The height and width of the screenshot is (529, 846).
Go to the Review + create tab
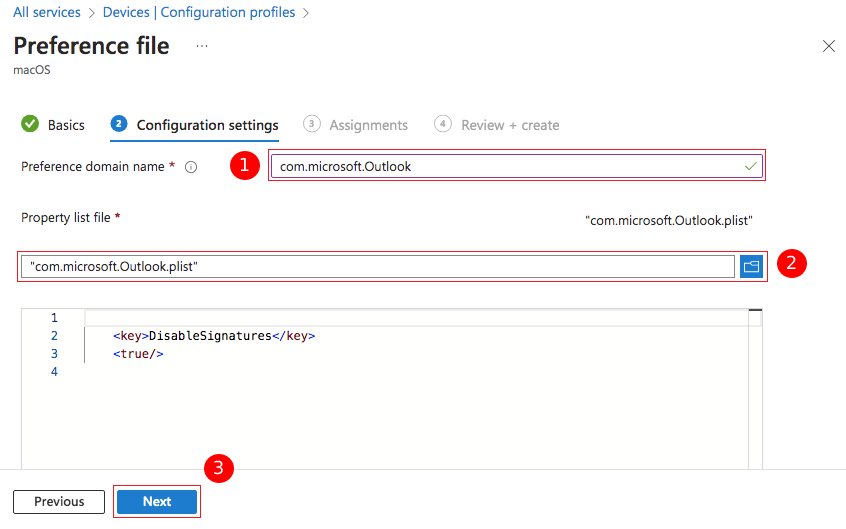(x=510, y=125)
